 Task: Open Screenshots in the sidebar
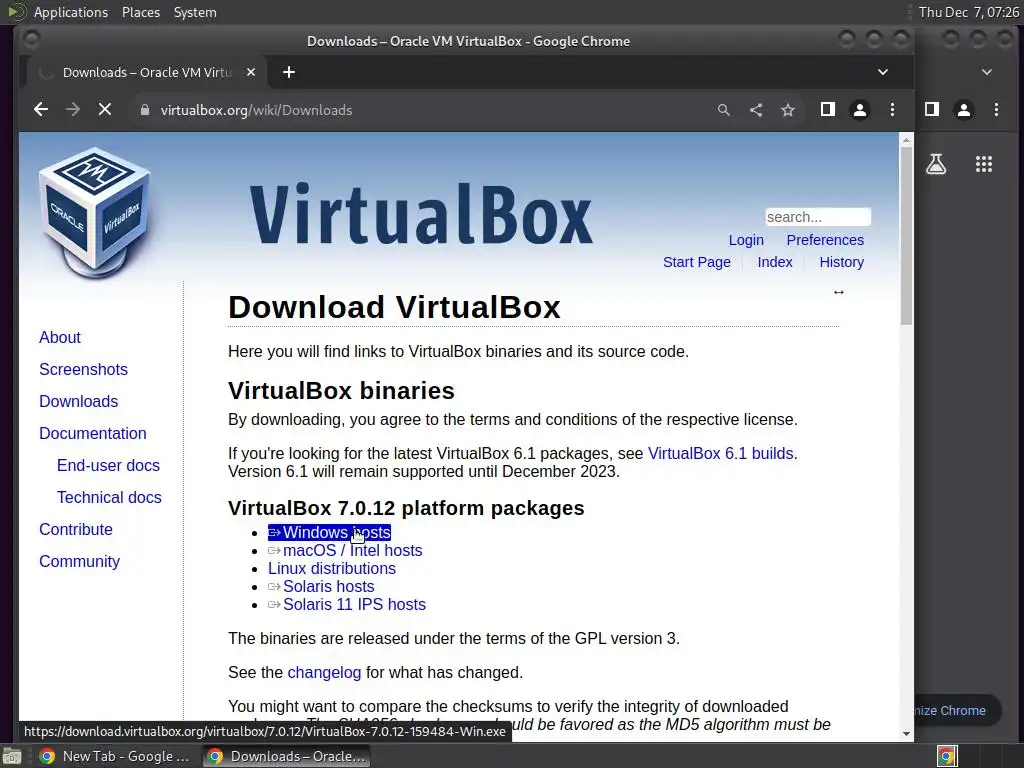tap(83, 370)
